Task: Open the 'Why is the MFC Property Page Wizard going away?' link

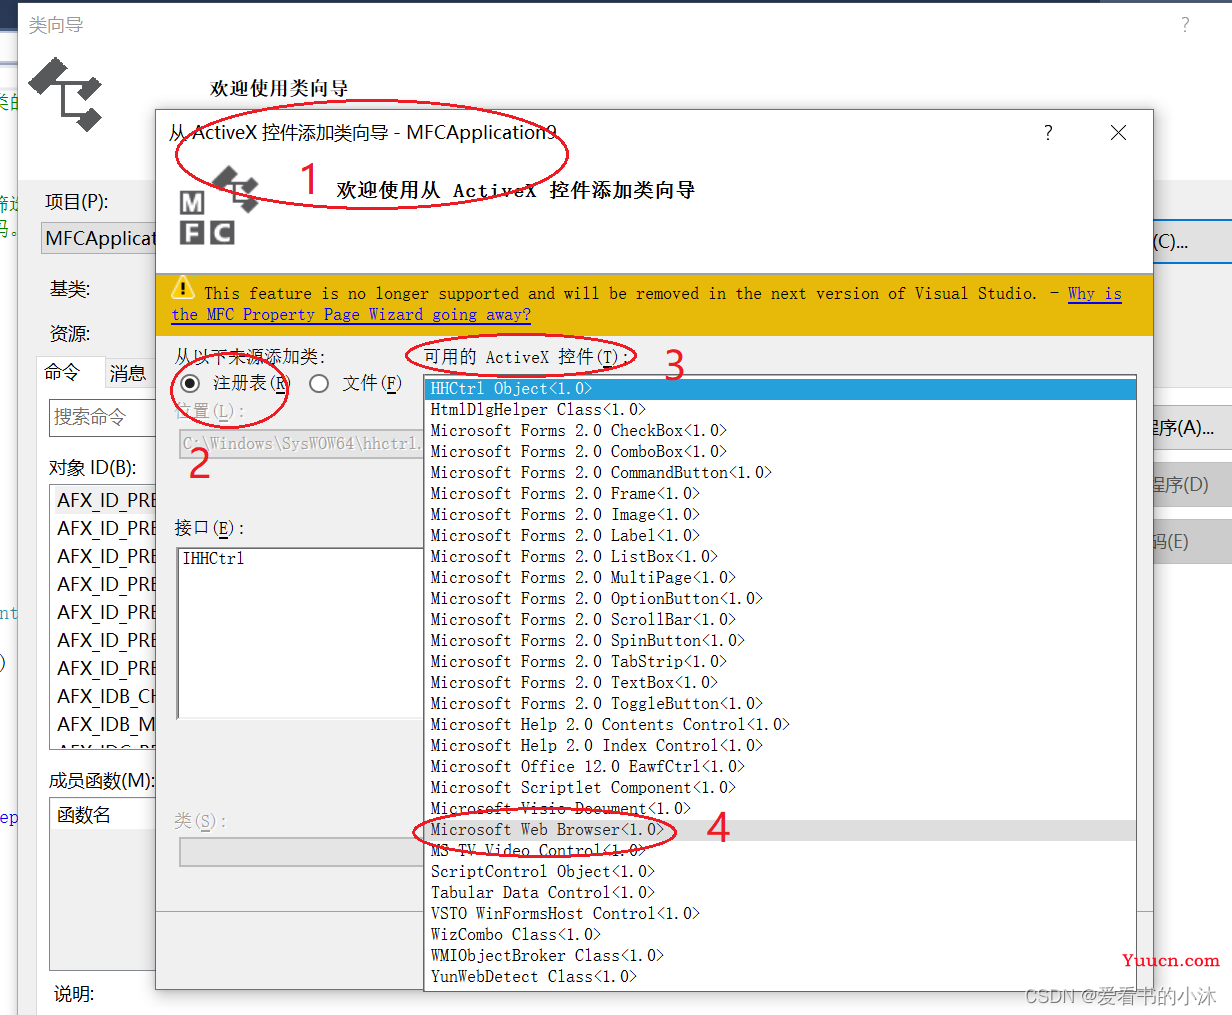Action: click(350, 315)
